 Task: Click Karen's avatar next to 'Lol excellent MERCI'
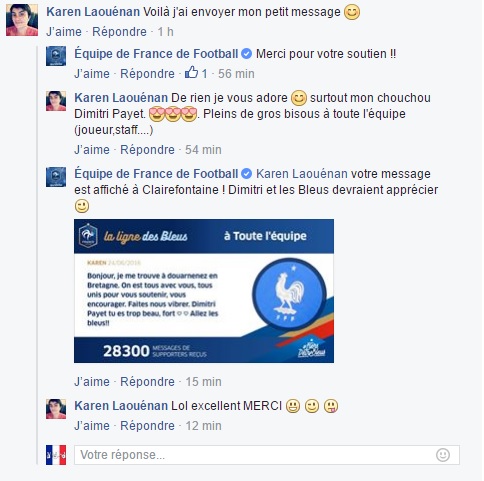pos(56,409)
